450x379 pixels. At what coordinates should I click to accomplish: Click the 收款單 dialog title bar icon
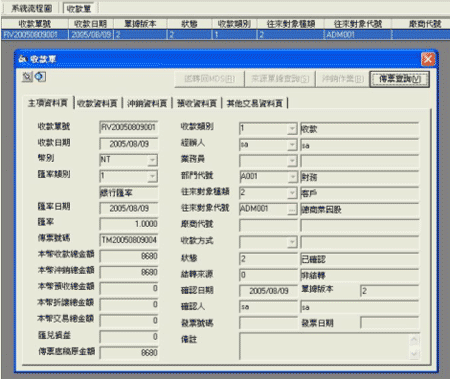click(22, 59)
